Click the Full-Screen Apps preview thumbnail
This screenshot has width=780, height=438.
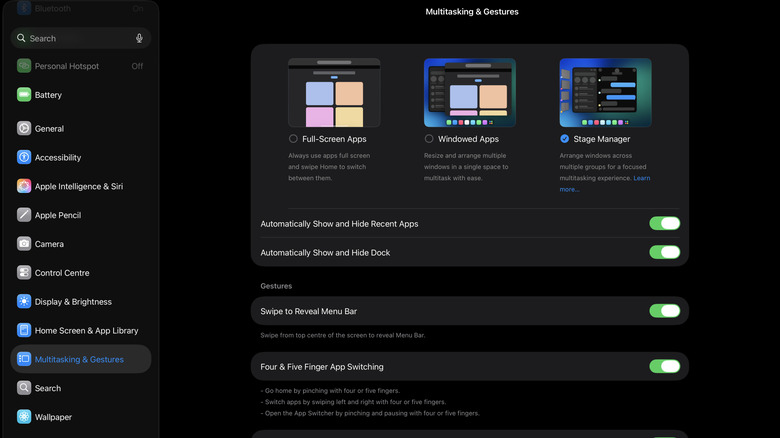pyautogui.click(x=334, y=93)
